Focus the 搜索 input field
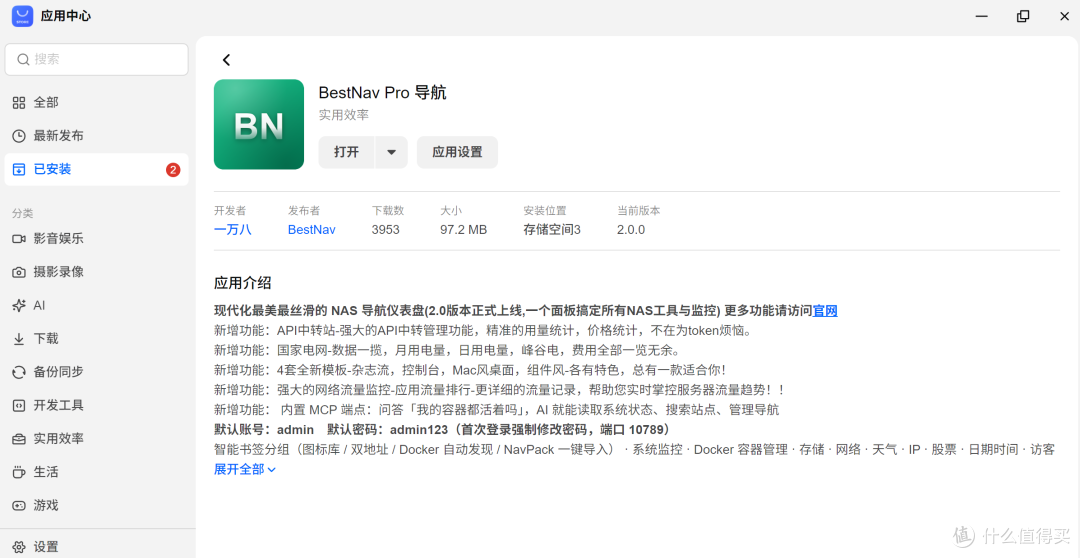 96,60
